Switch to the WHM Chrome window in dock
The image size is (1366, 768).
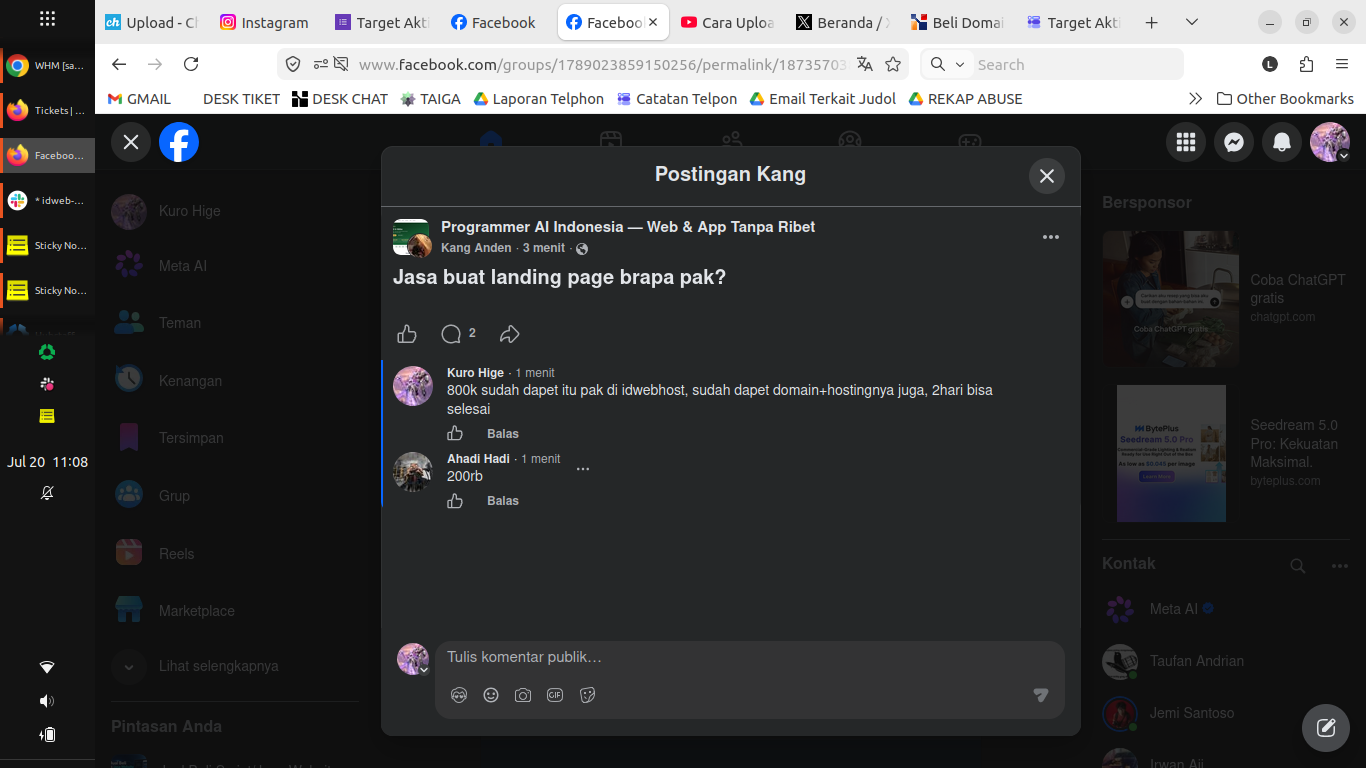(x=47, y=66)
